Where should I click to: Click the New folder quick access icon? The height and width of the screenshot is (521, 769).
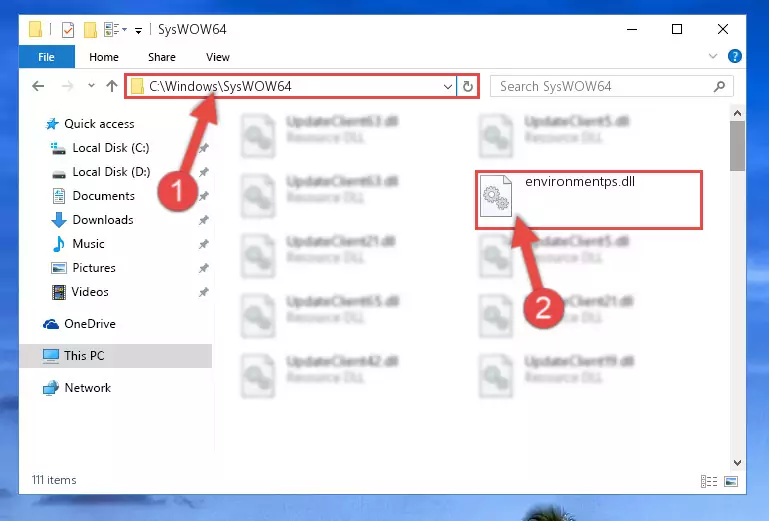tap(90, 29)
